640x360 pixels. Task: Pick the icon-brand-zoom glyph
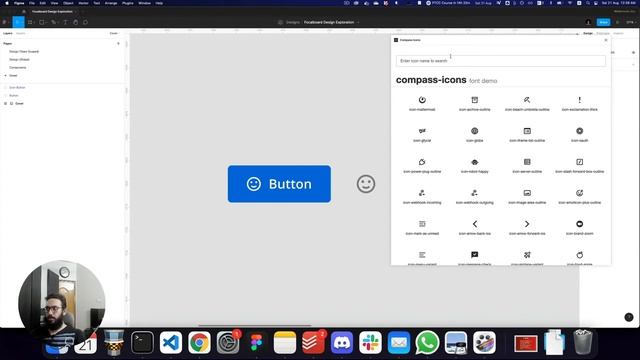pos(579,224)
